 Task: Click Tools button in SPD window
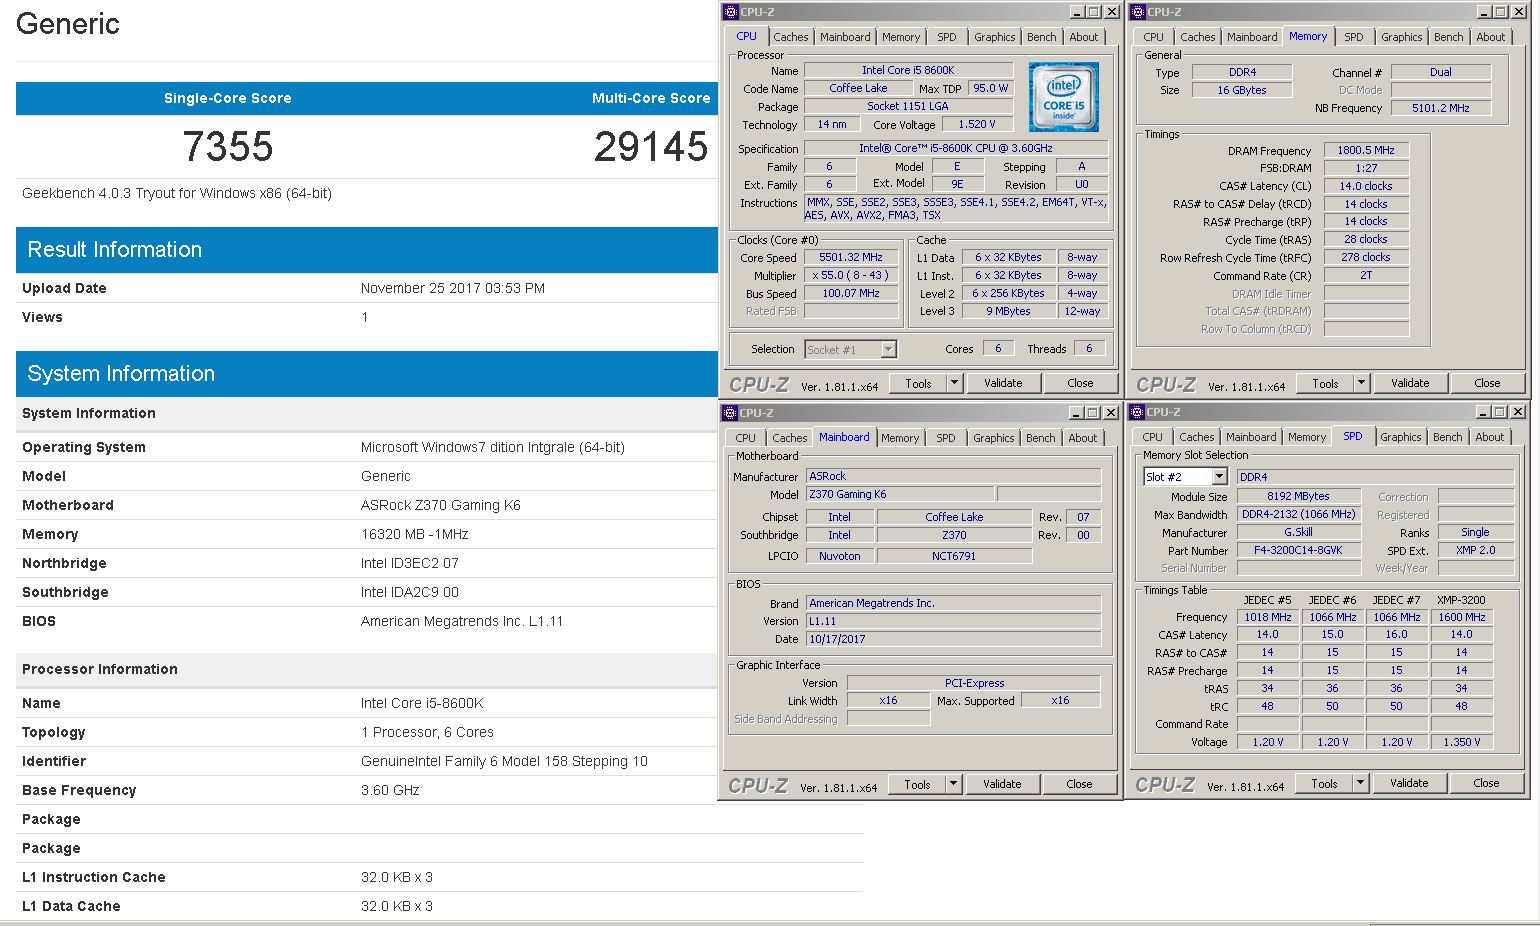1324,783
